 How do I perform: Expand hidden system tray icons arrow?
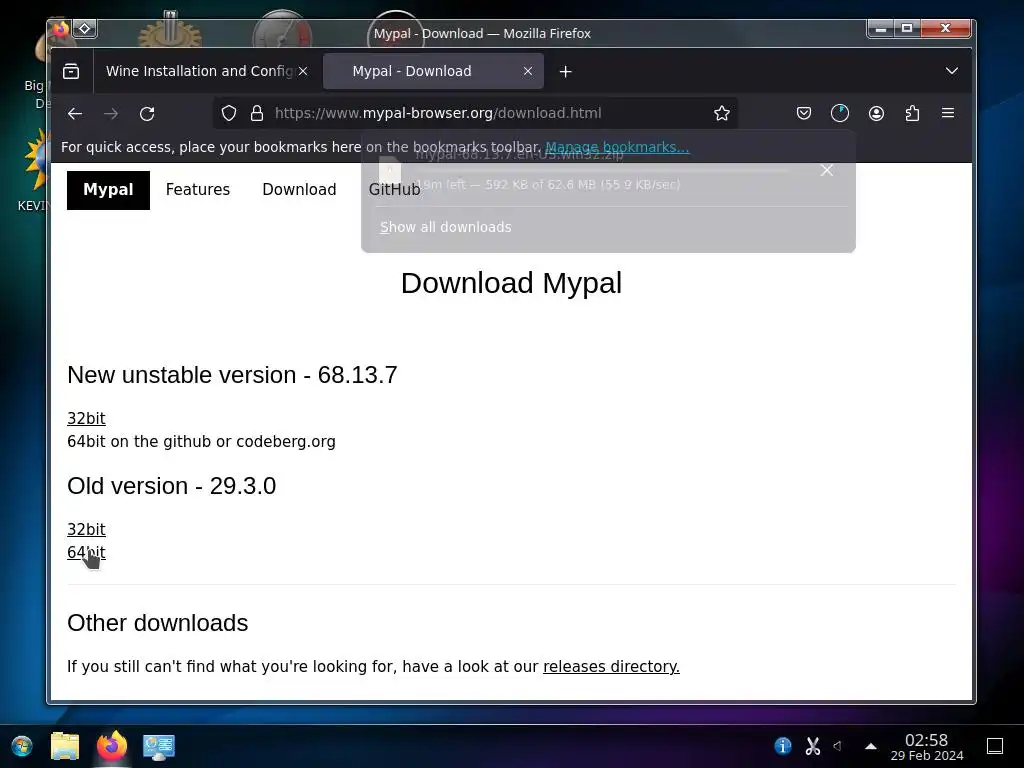(871, 746)
